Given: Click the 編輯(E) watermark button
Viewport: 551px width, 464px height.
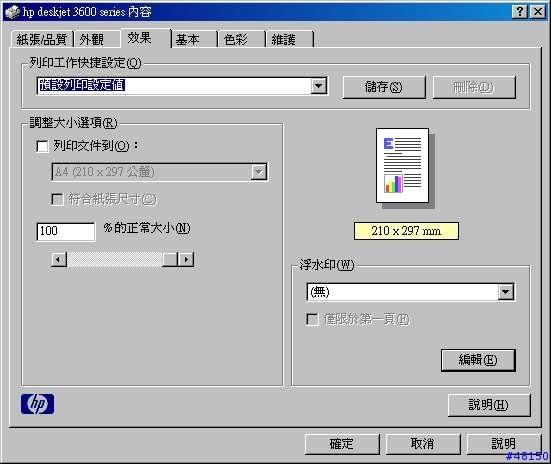Looking at the screenshot, I should pos(478,360).
